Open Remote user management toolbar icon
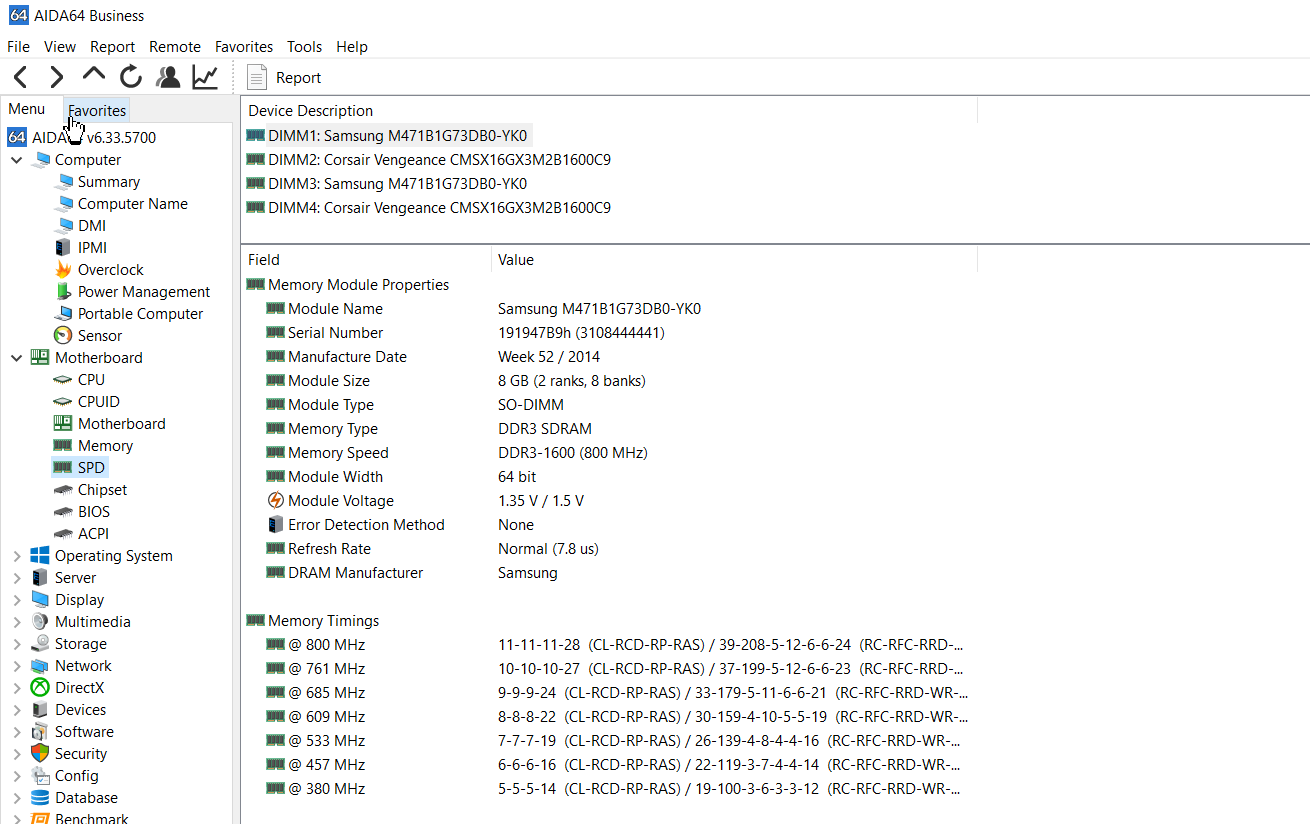Image resolution: width=1310 pixels, height=824 pixels. tap(168, 77)
